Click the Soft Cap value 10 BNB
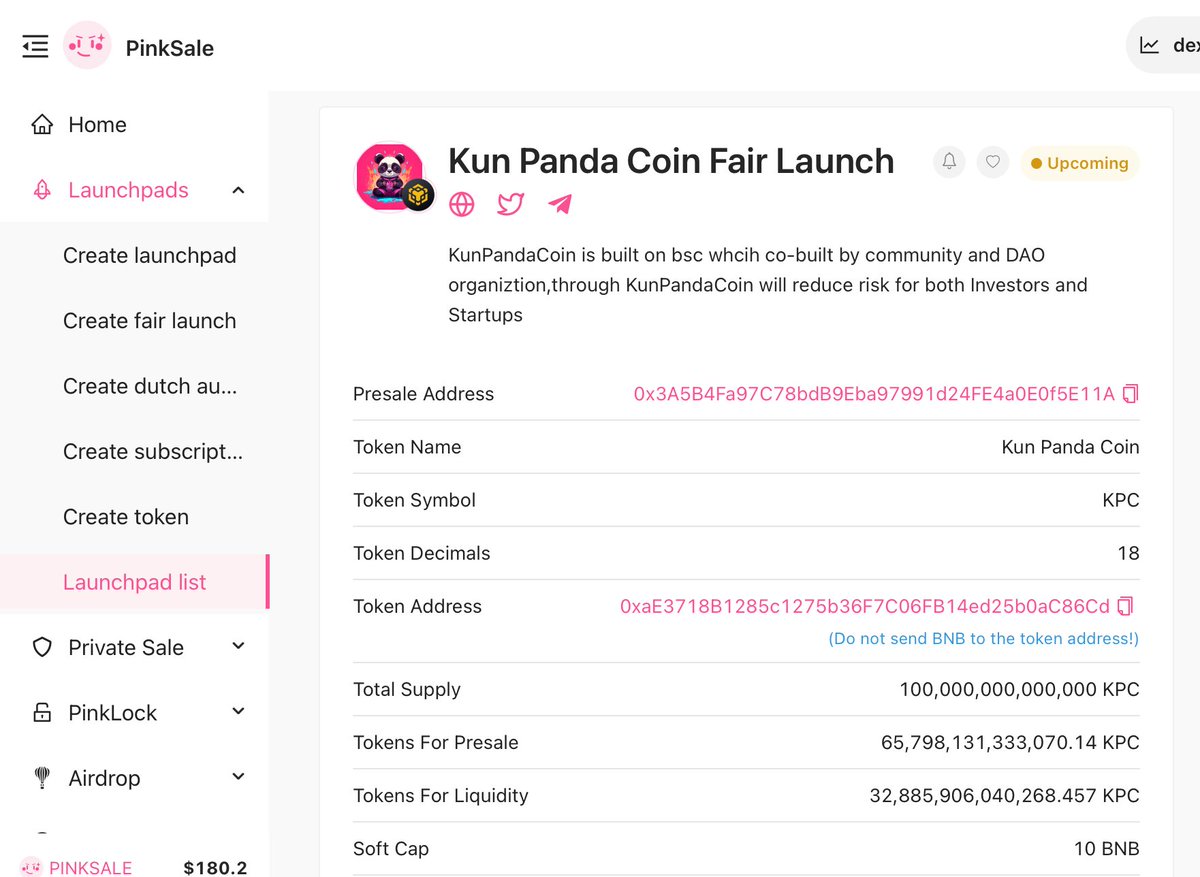Image resolution: width=1200 pixels, height=877 pixels. [1106, 849]
